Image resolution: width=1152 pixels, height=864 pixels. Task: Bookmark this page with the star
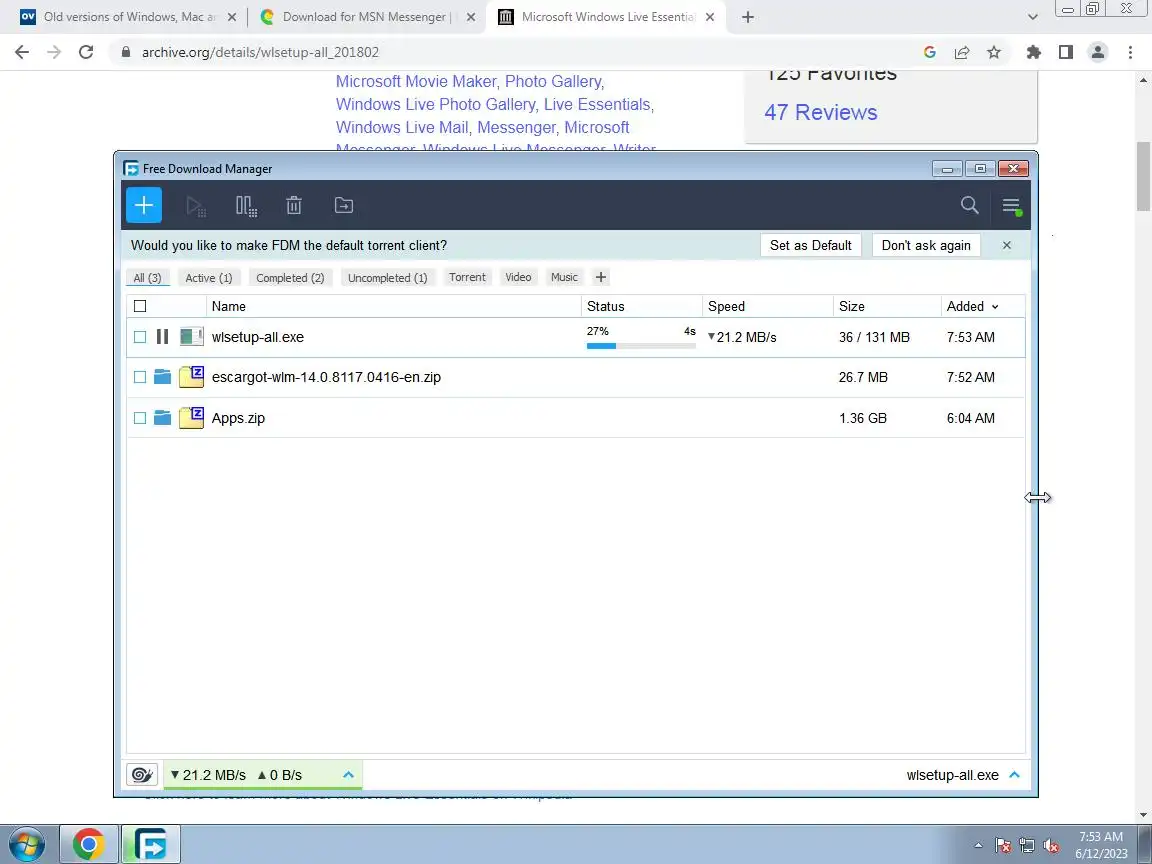pyautogui.click(x=994, y=52)
